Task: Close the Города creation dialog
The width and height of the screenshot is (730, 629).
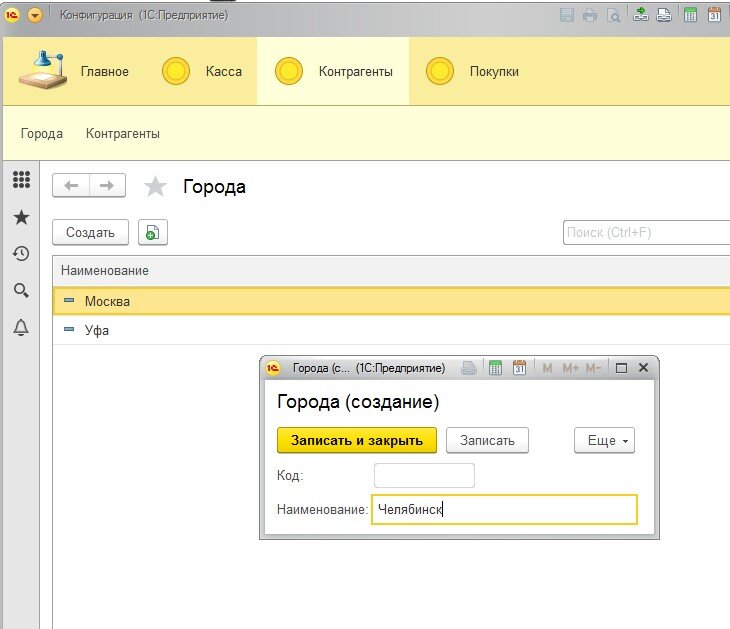Action: point(643,368)
